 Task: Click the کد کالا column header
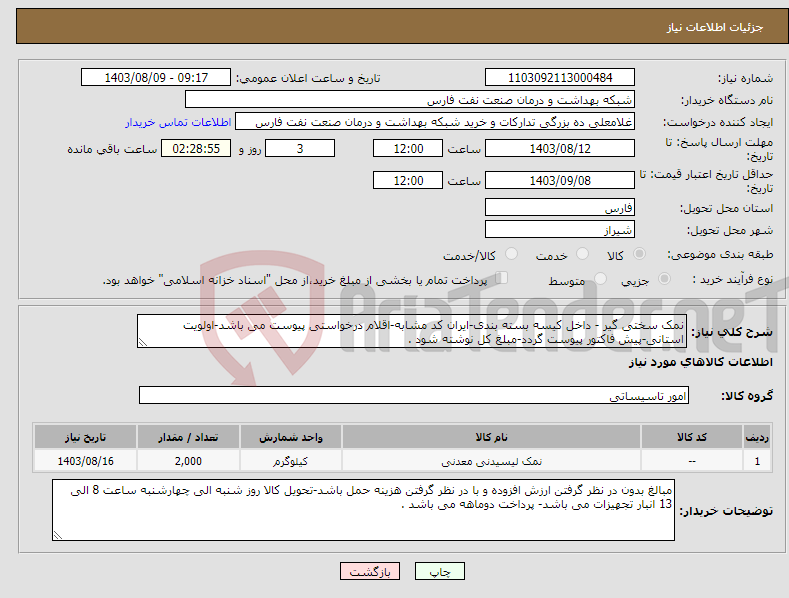point(692,437)
